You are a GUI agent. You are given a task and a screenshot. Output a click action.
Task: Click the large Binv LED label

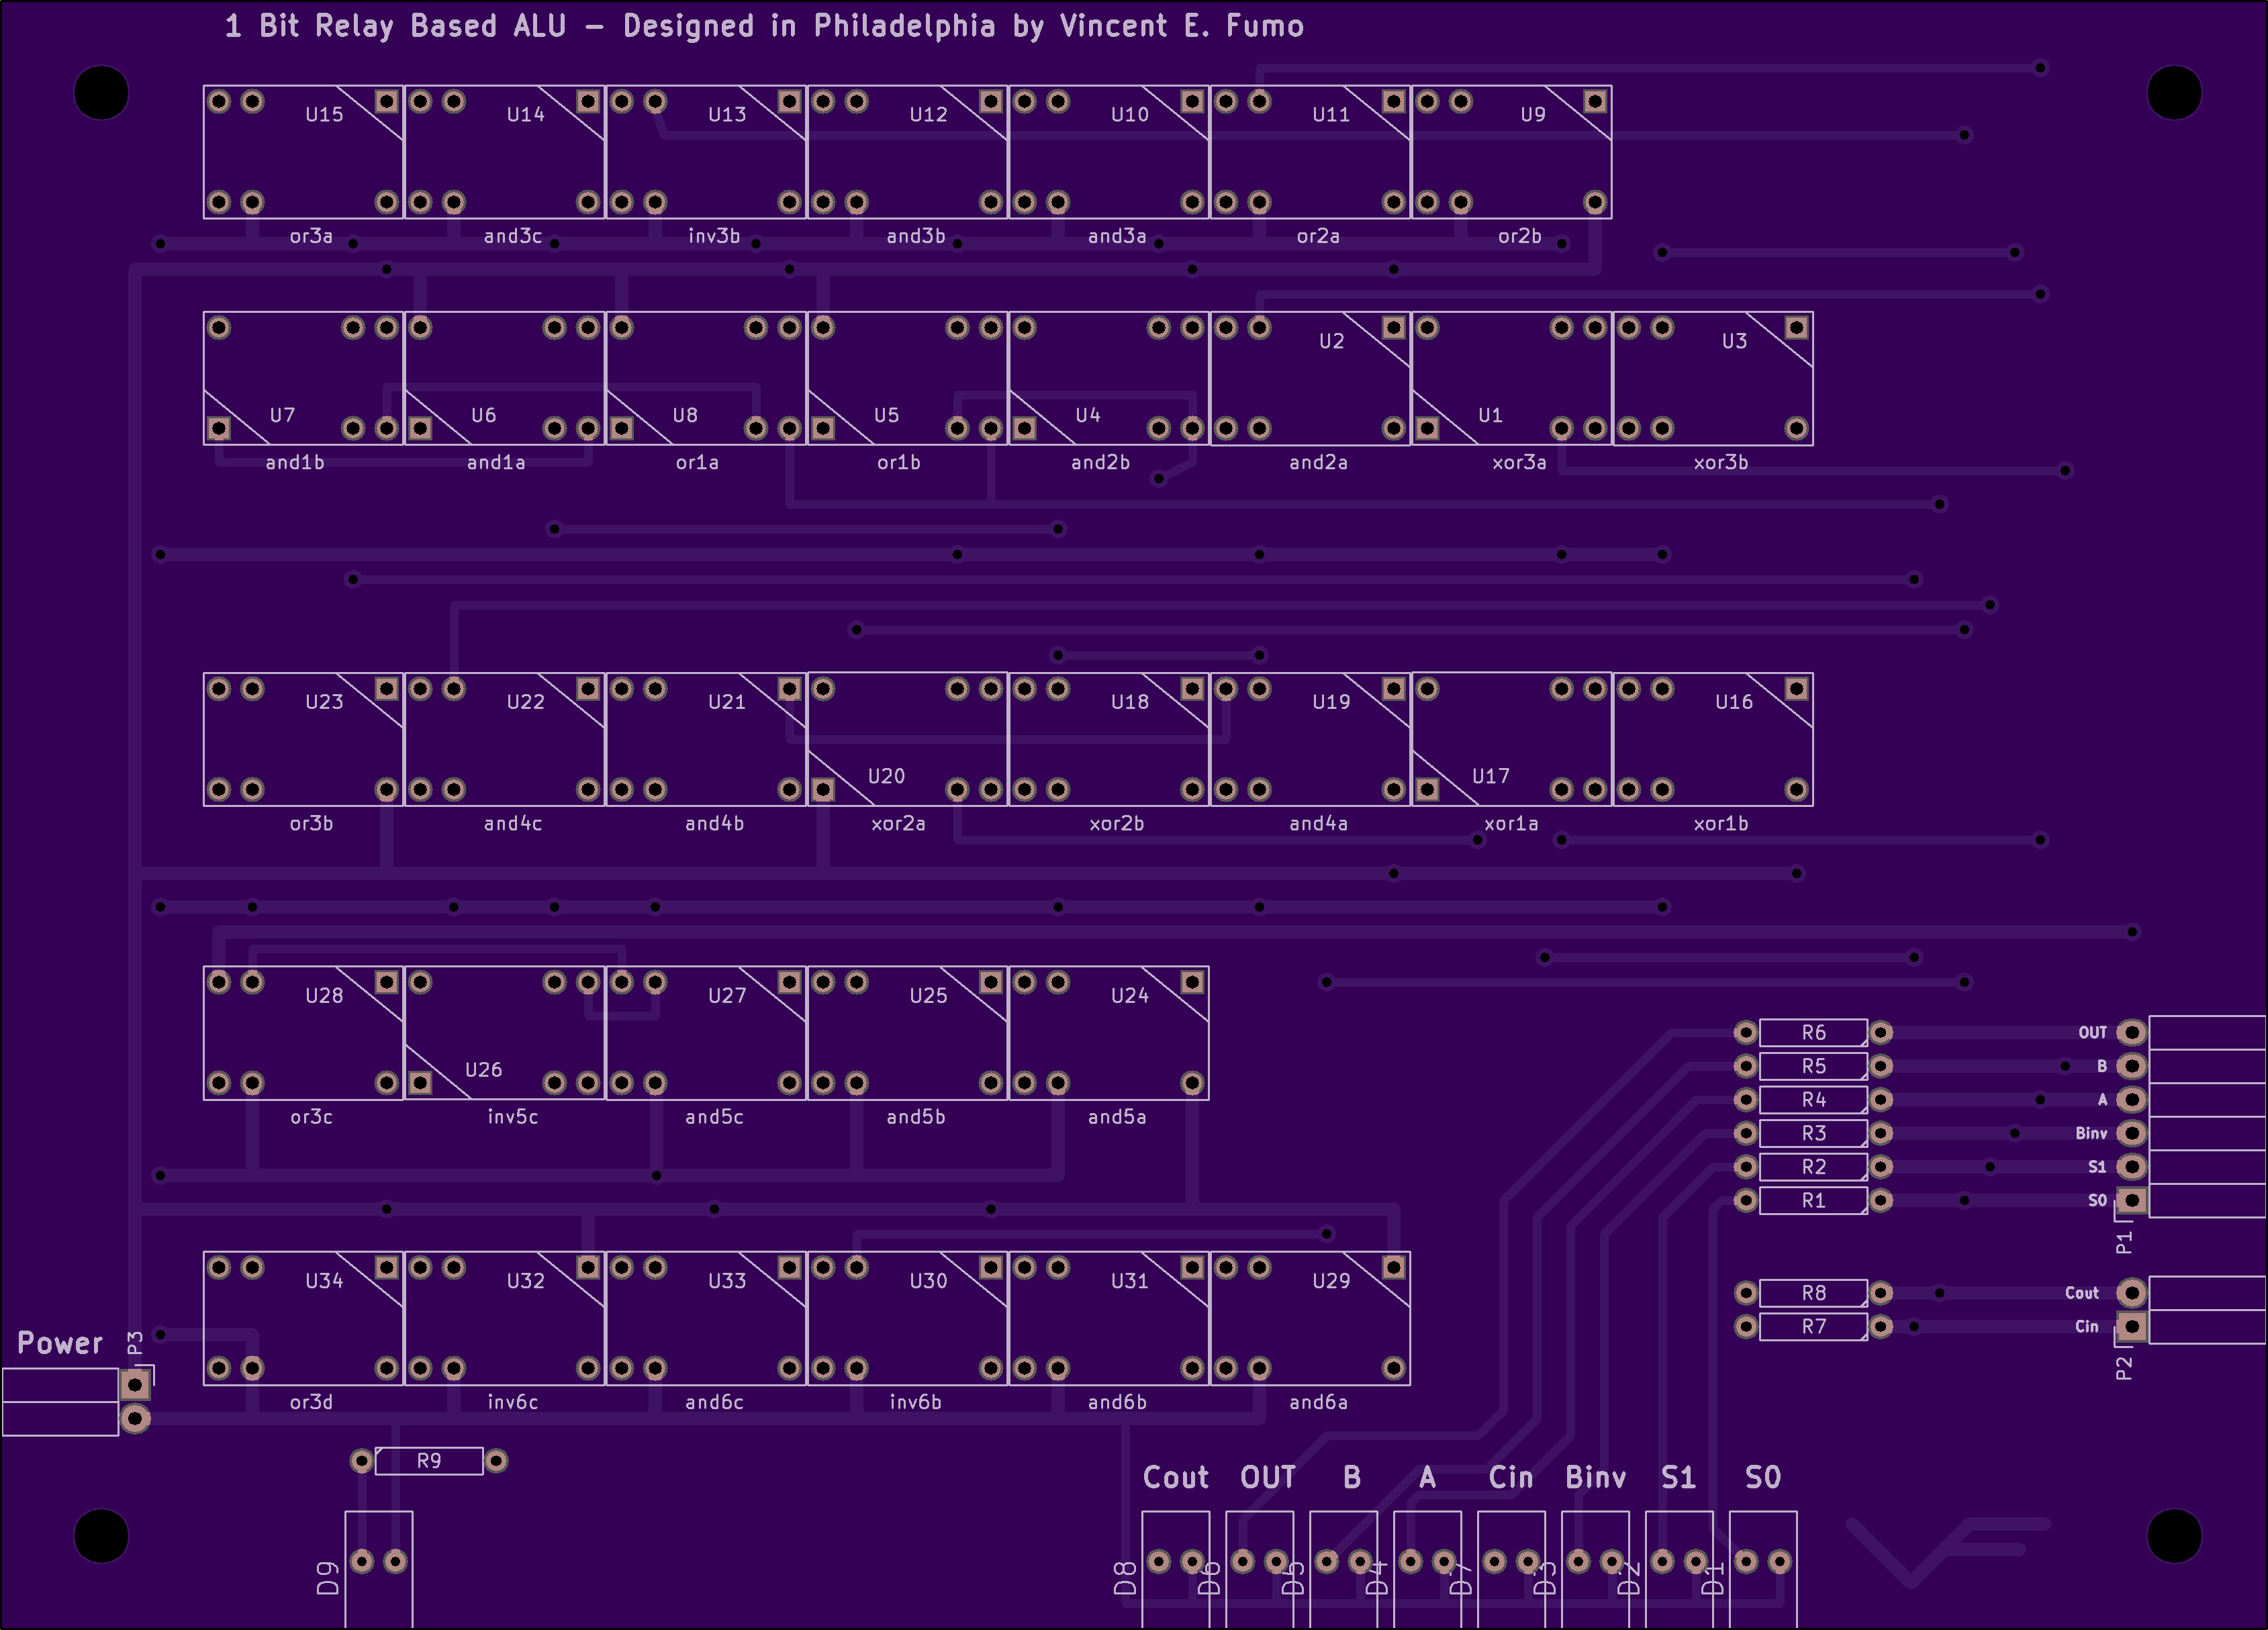[1596, 1478]
